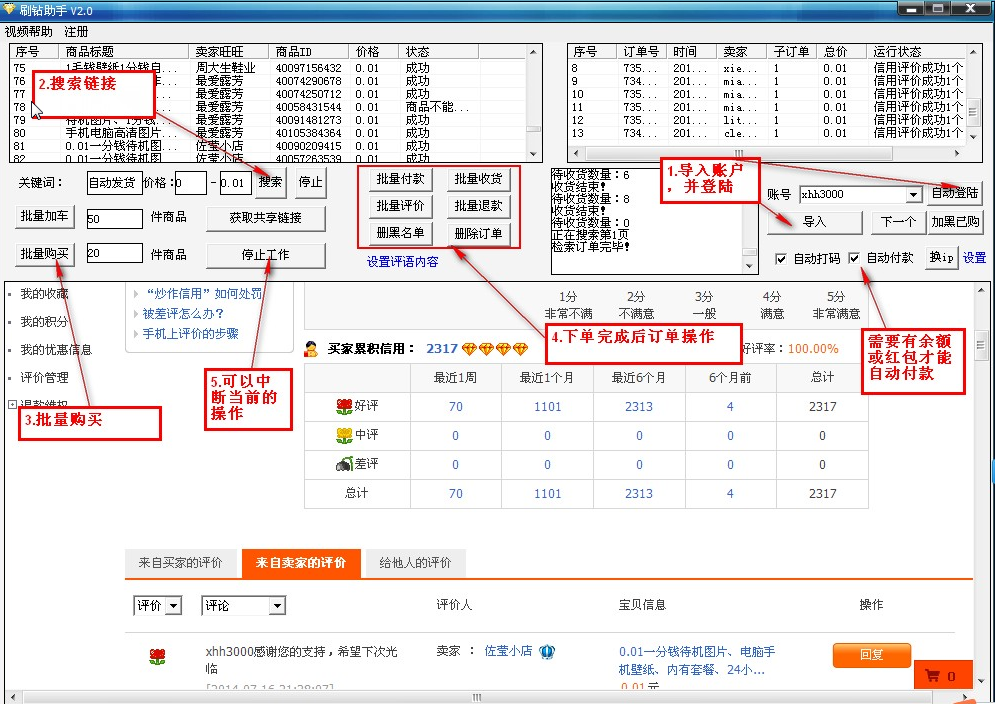Expand the 退款维权 tree node

tap(12, 404)
